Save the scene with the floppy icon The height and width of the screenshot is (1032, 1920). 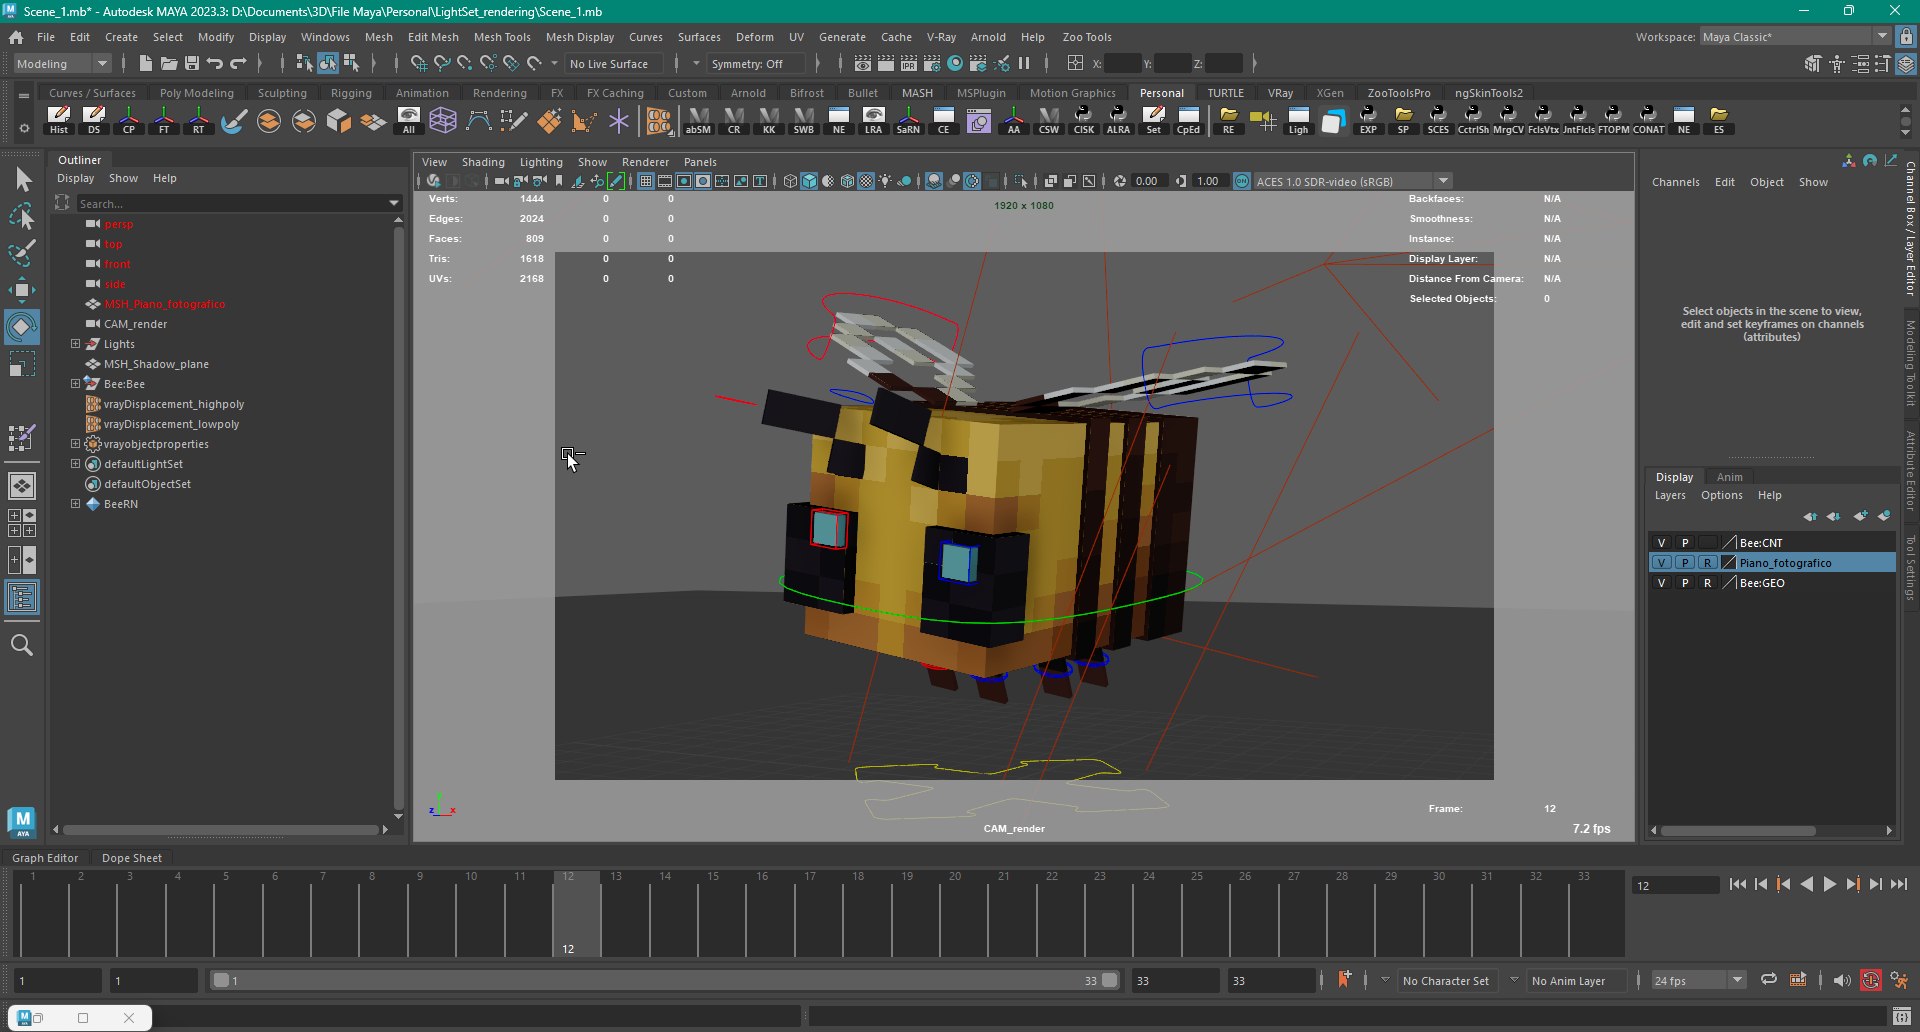click(x=191, y=64)
